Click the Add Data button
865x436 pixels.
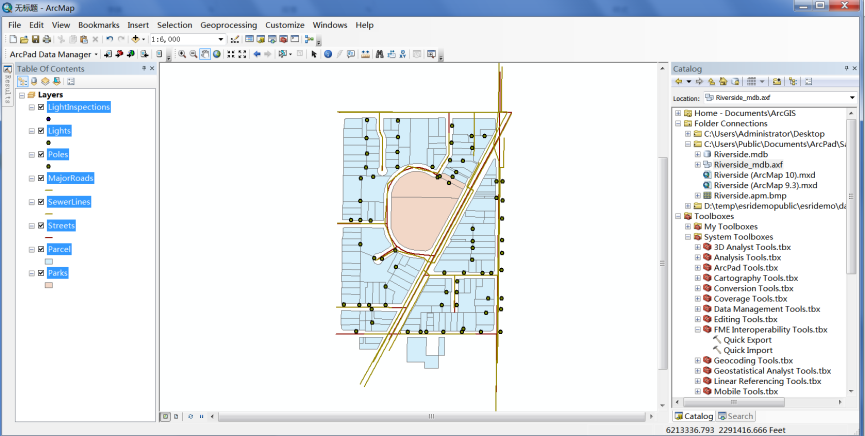point(136,39)
